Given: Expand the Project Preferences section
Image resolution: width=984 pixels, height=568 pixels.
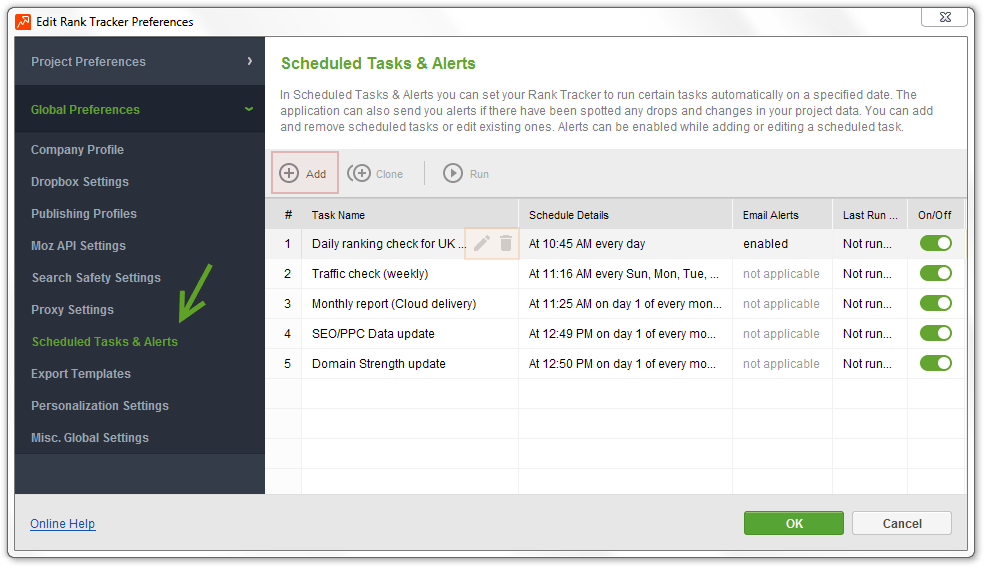Looking at the screenshot, I should point(139,61).
